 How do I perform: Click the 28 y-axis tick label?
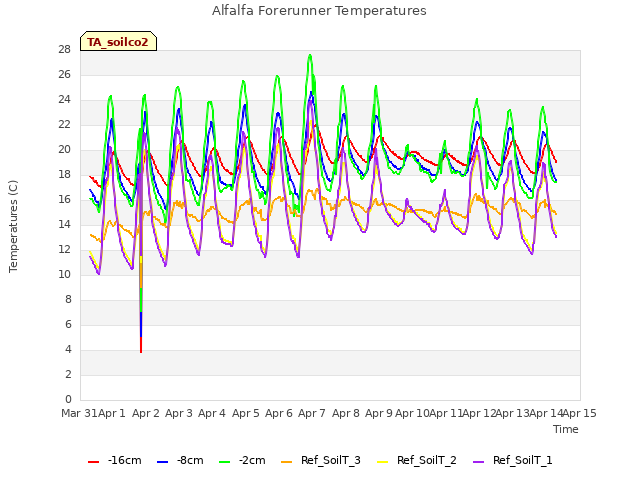64,50
